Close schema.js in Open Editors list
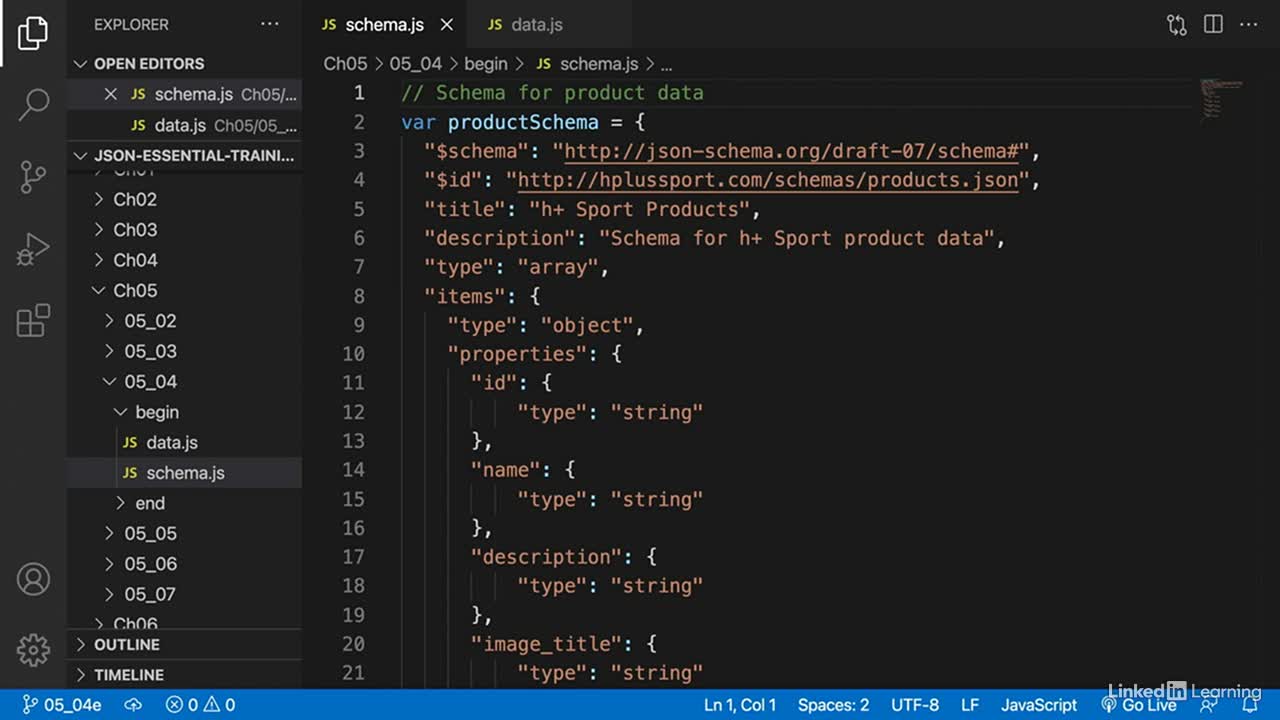 point(111,94)
